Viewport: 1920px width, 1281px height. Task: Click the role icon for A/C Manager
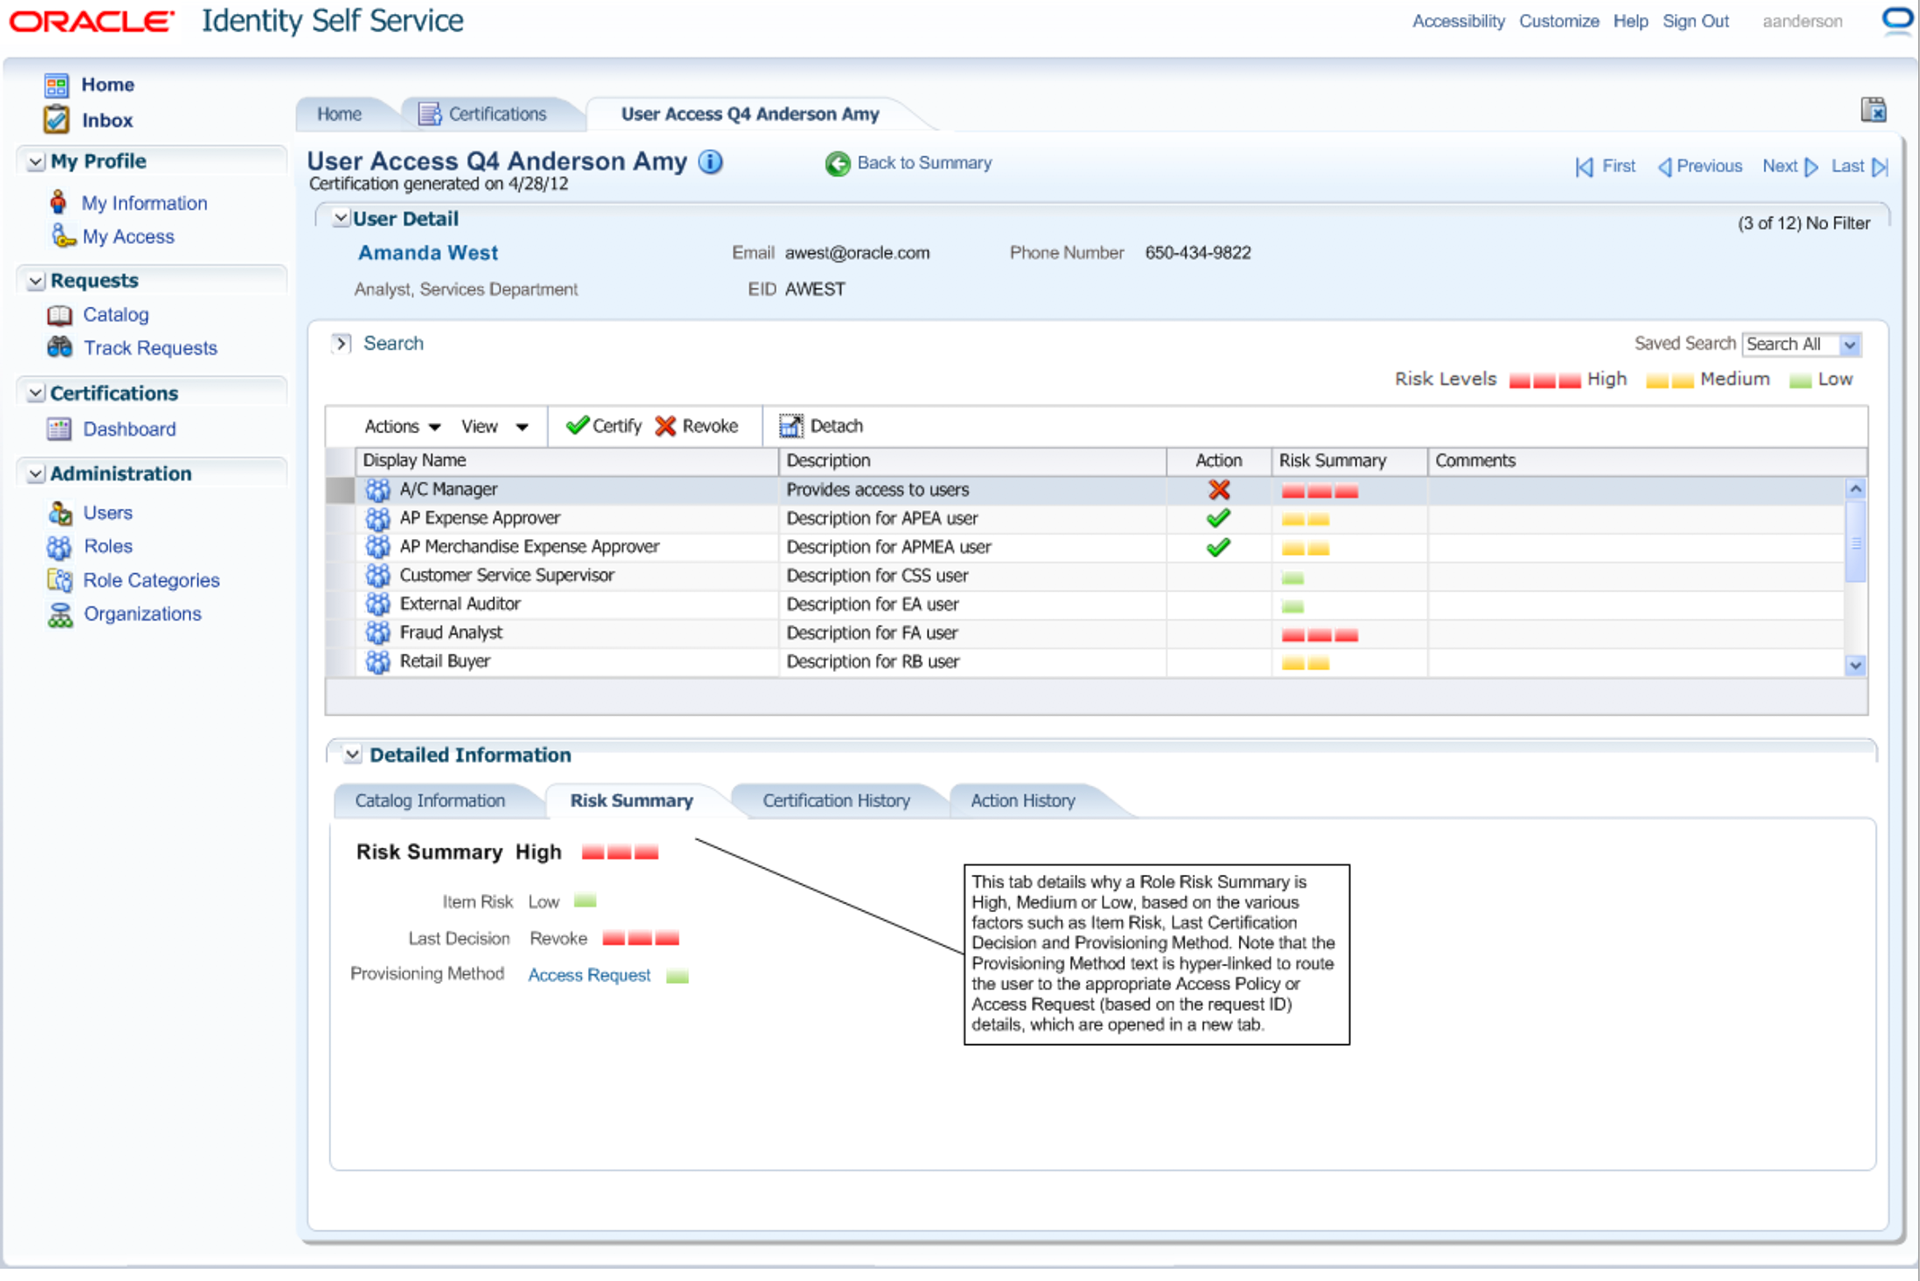378,490
